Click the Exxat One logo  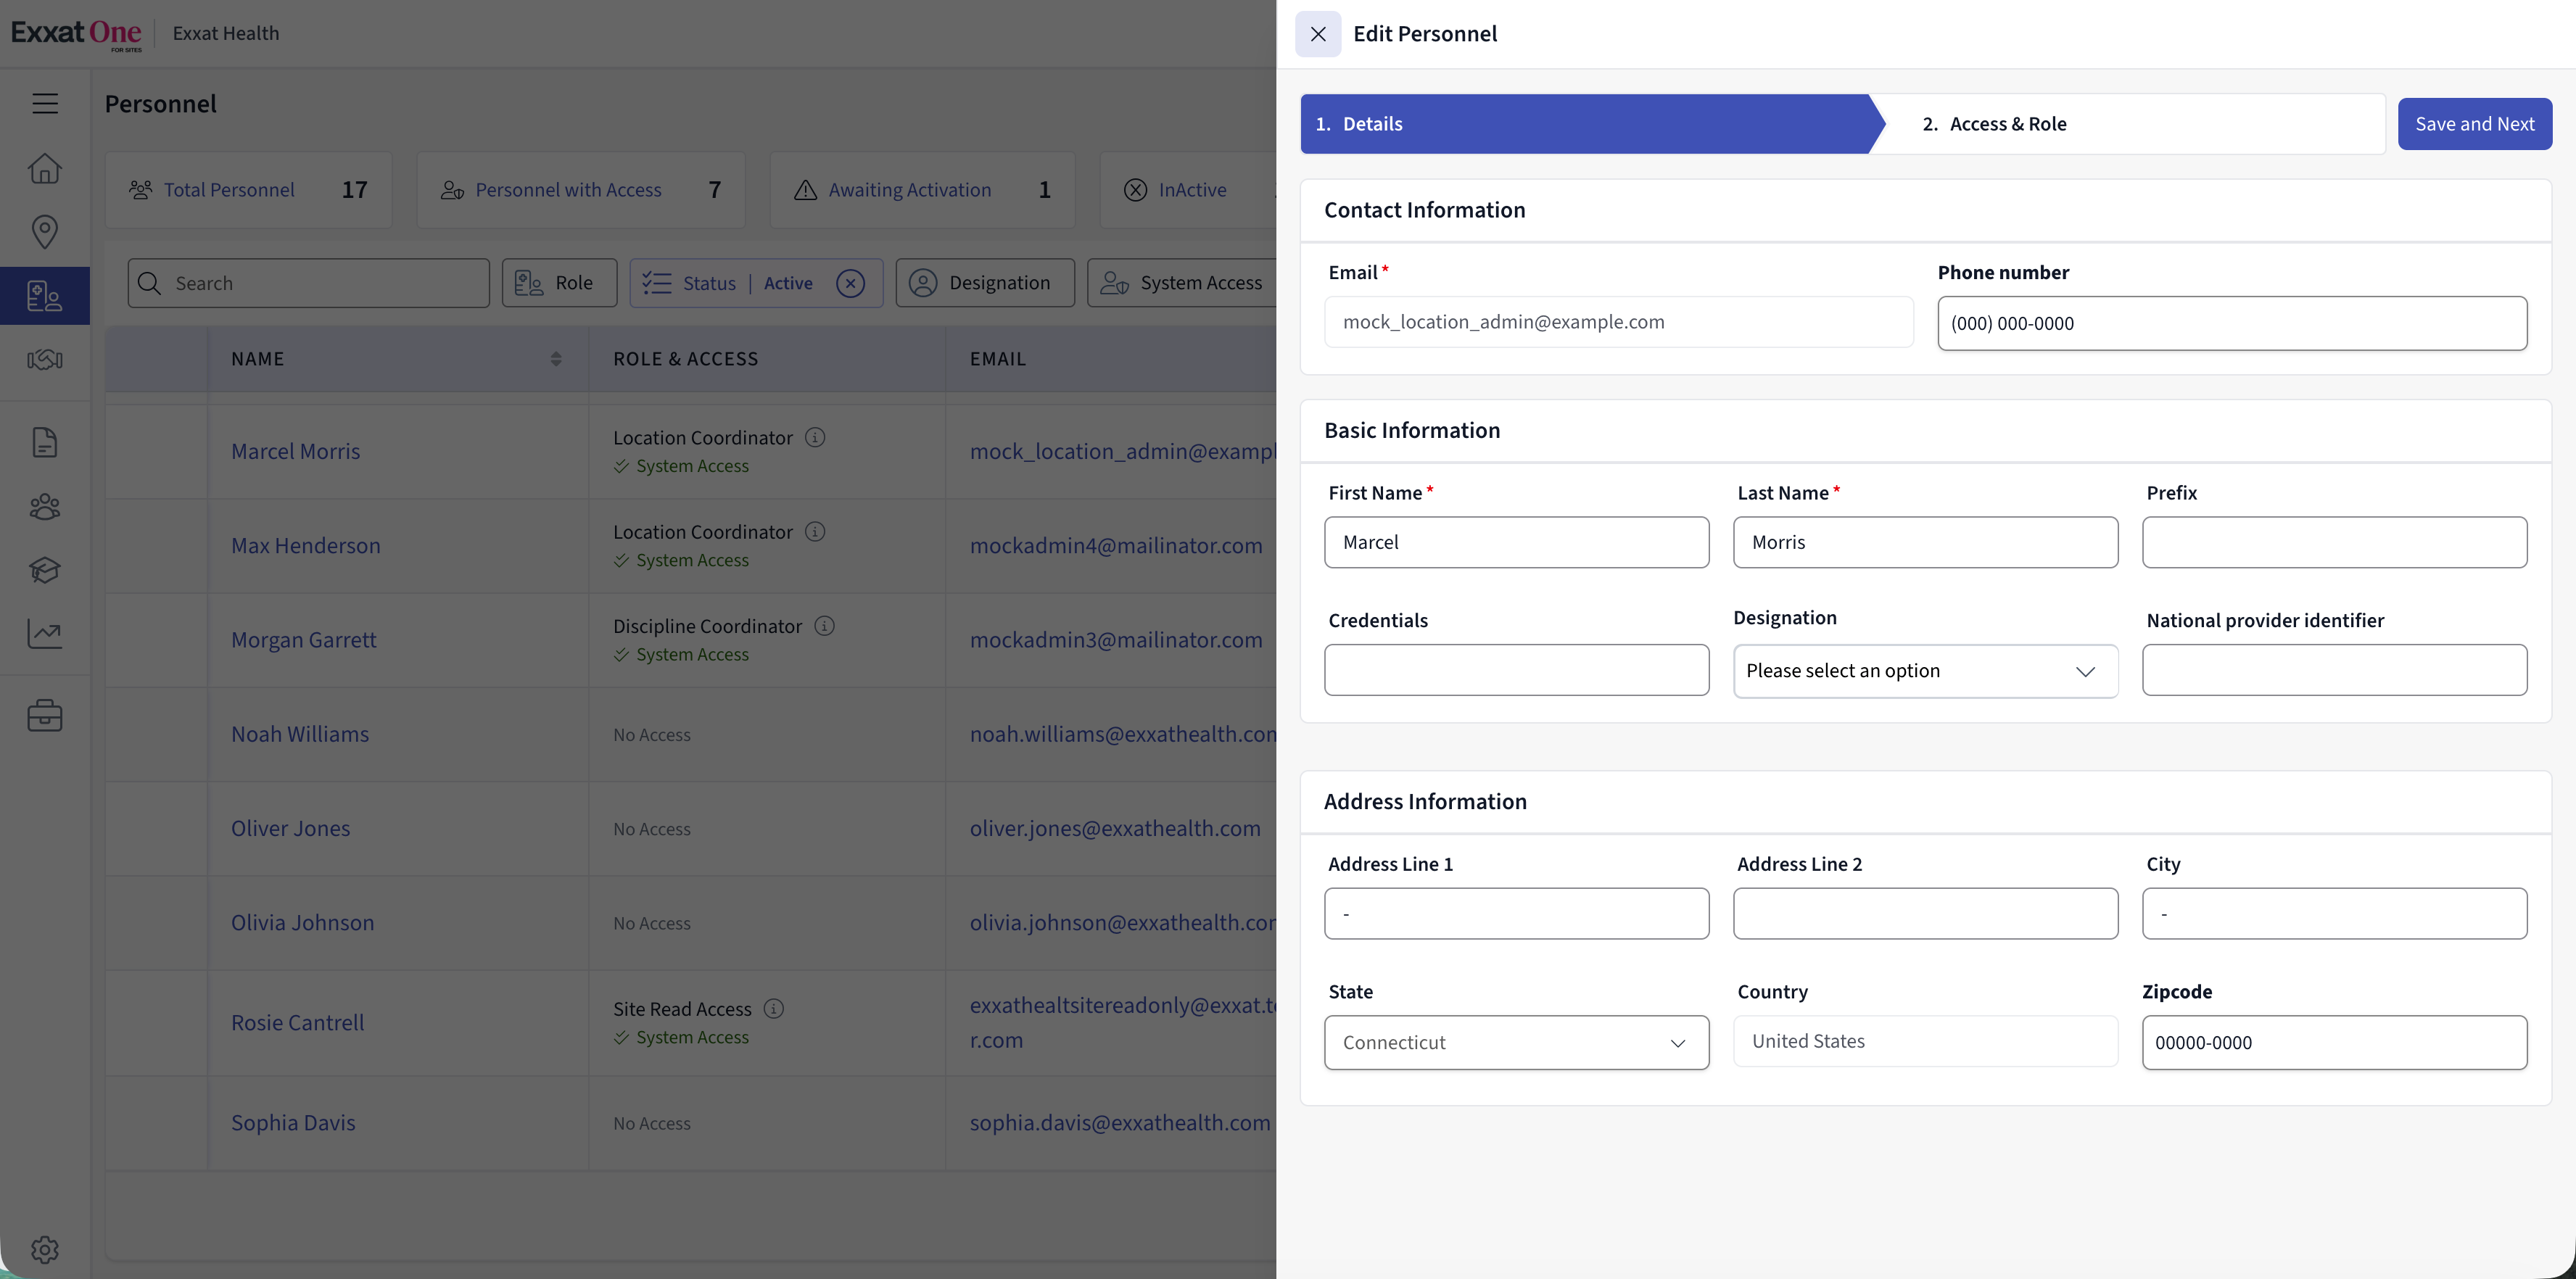(77, 34)
